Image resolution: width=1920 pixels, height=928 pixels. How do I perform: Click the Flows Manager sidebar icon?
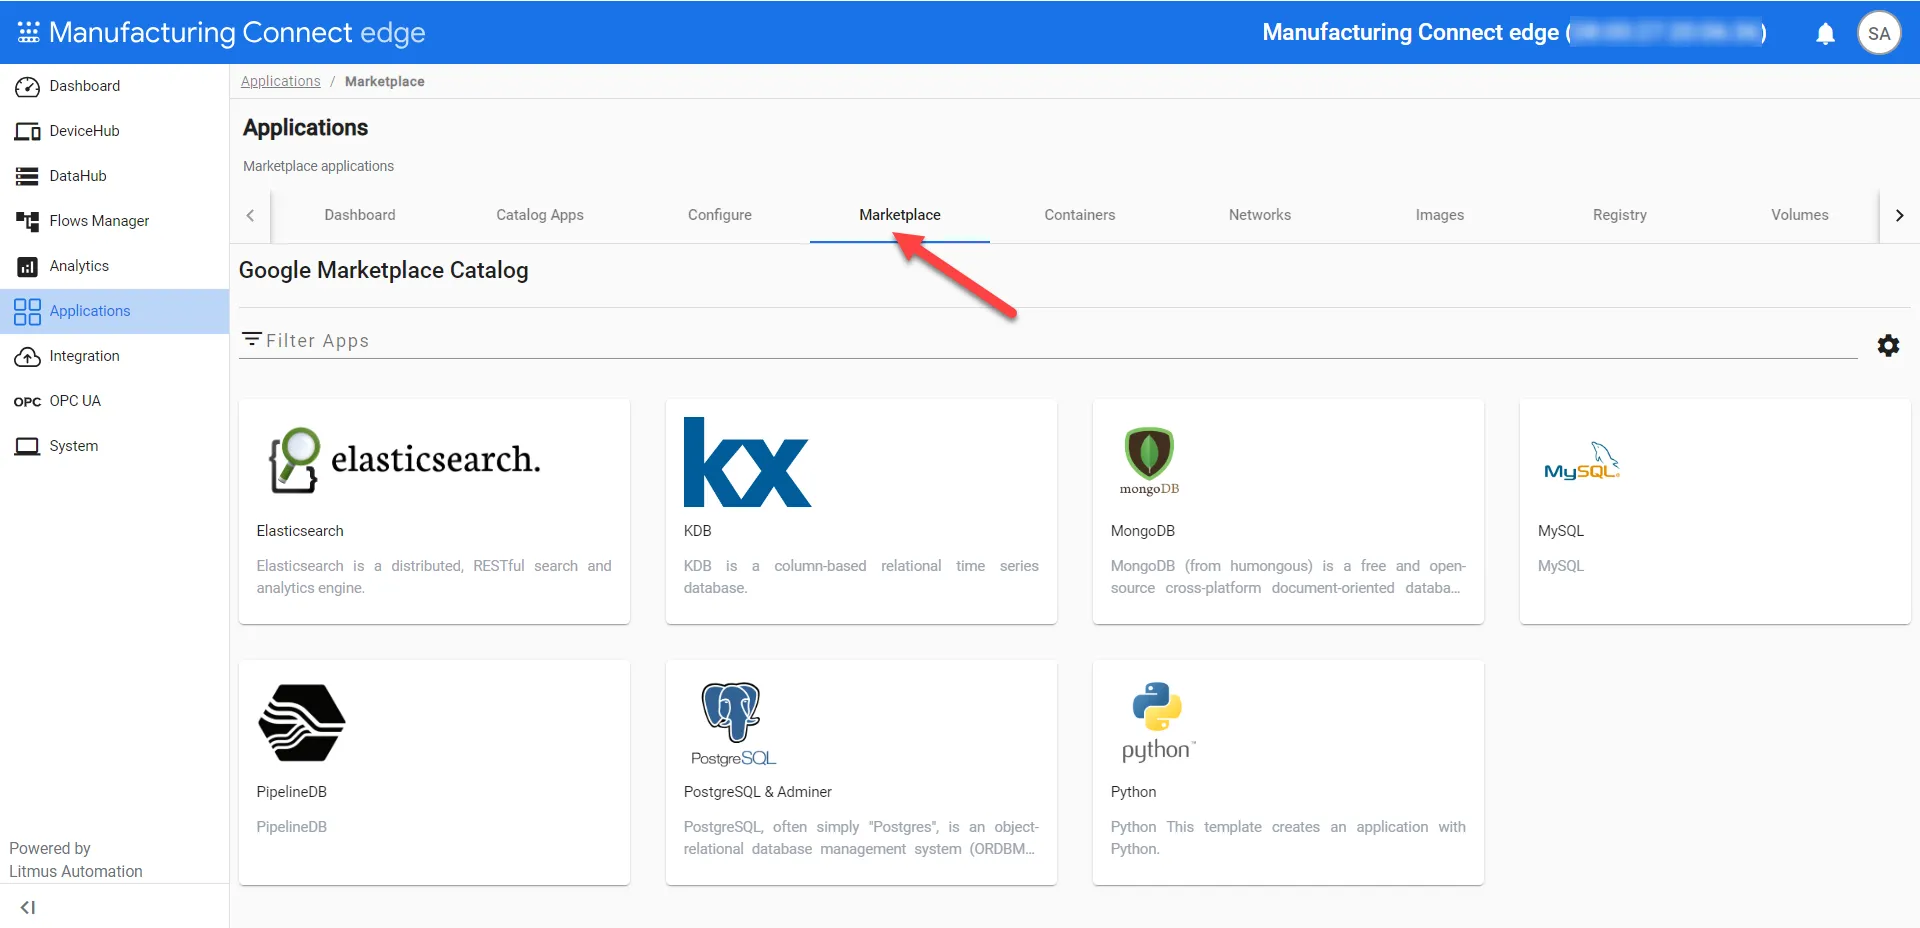(x=27, y=221)
